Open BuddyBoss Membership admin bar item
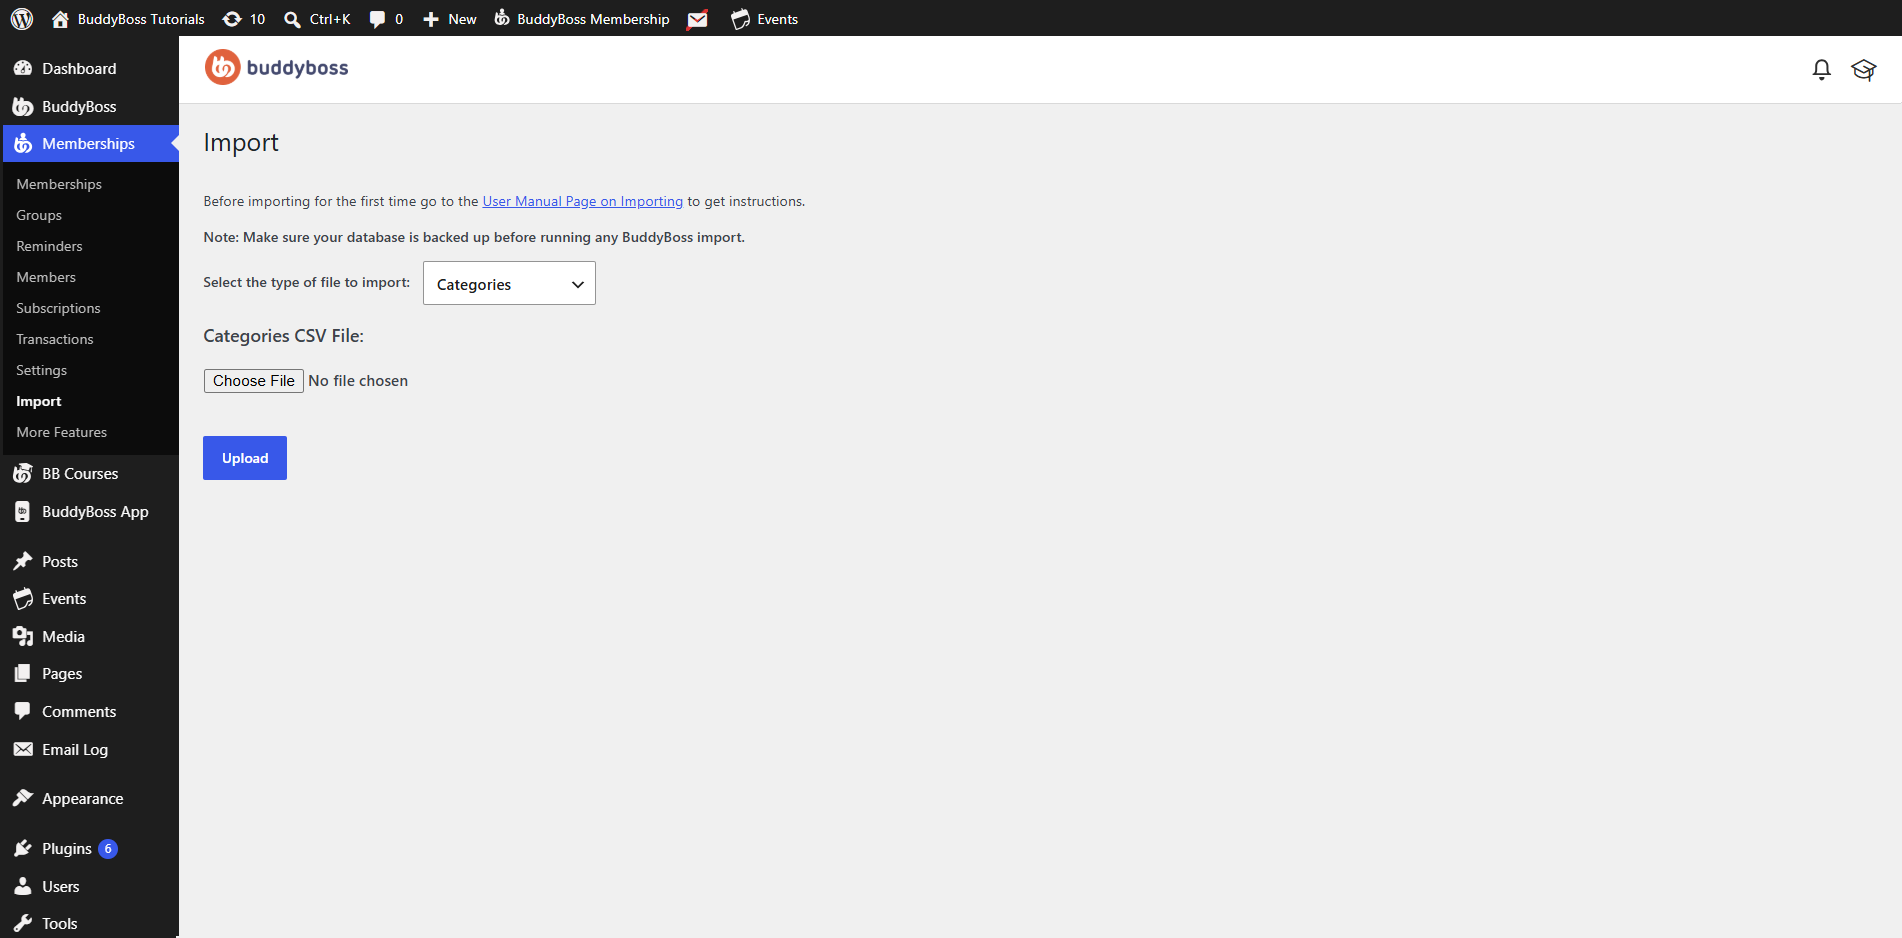 (582, 19)
